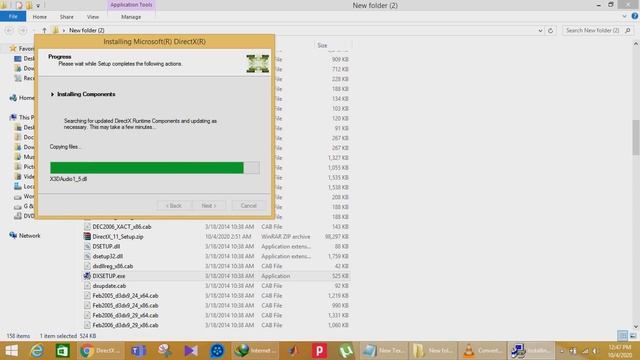Select the file Feb2006_d3dx9_29_x86.cab

[x=125, y=325]
